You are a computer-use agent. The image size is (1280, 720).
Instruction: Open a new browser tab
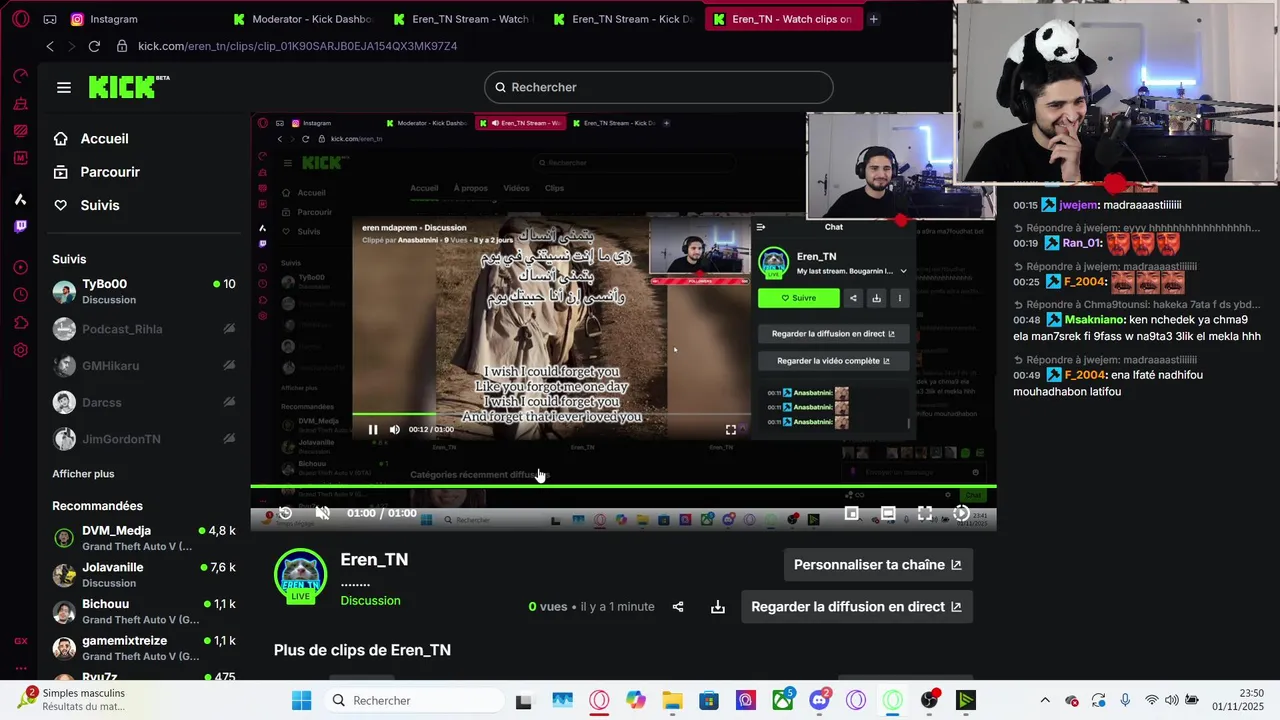pyautogui.click(x=873, y=19)
